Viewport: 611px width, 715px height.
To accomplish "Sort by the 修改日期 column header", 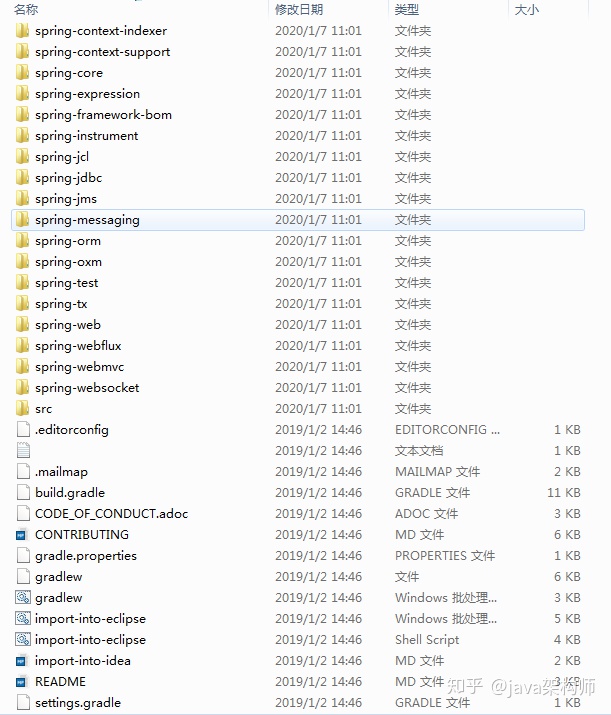I will pos(299,9).
